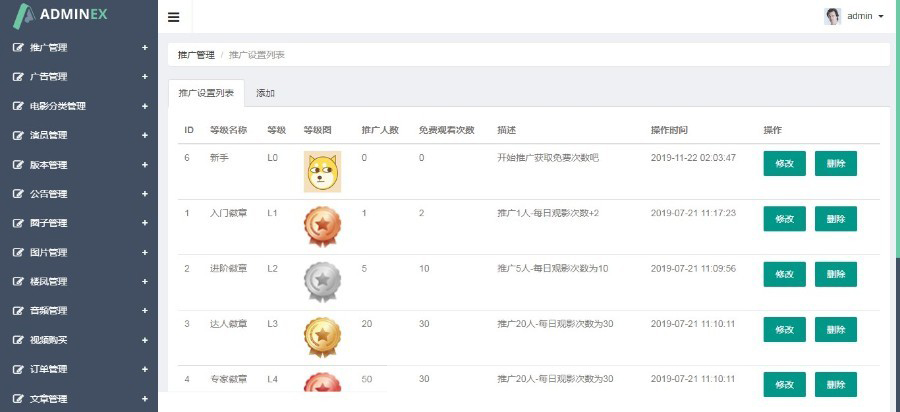This screenshot has width=900, height=412.
Task: Click the AdminEx logo
Action: (x=60, y=15)
